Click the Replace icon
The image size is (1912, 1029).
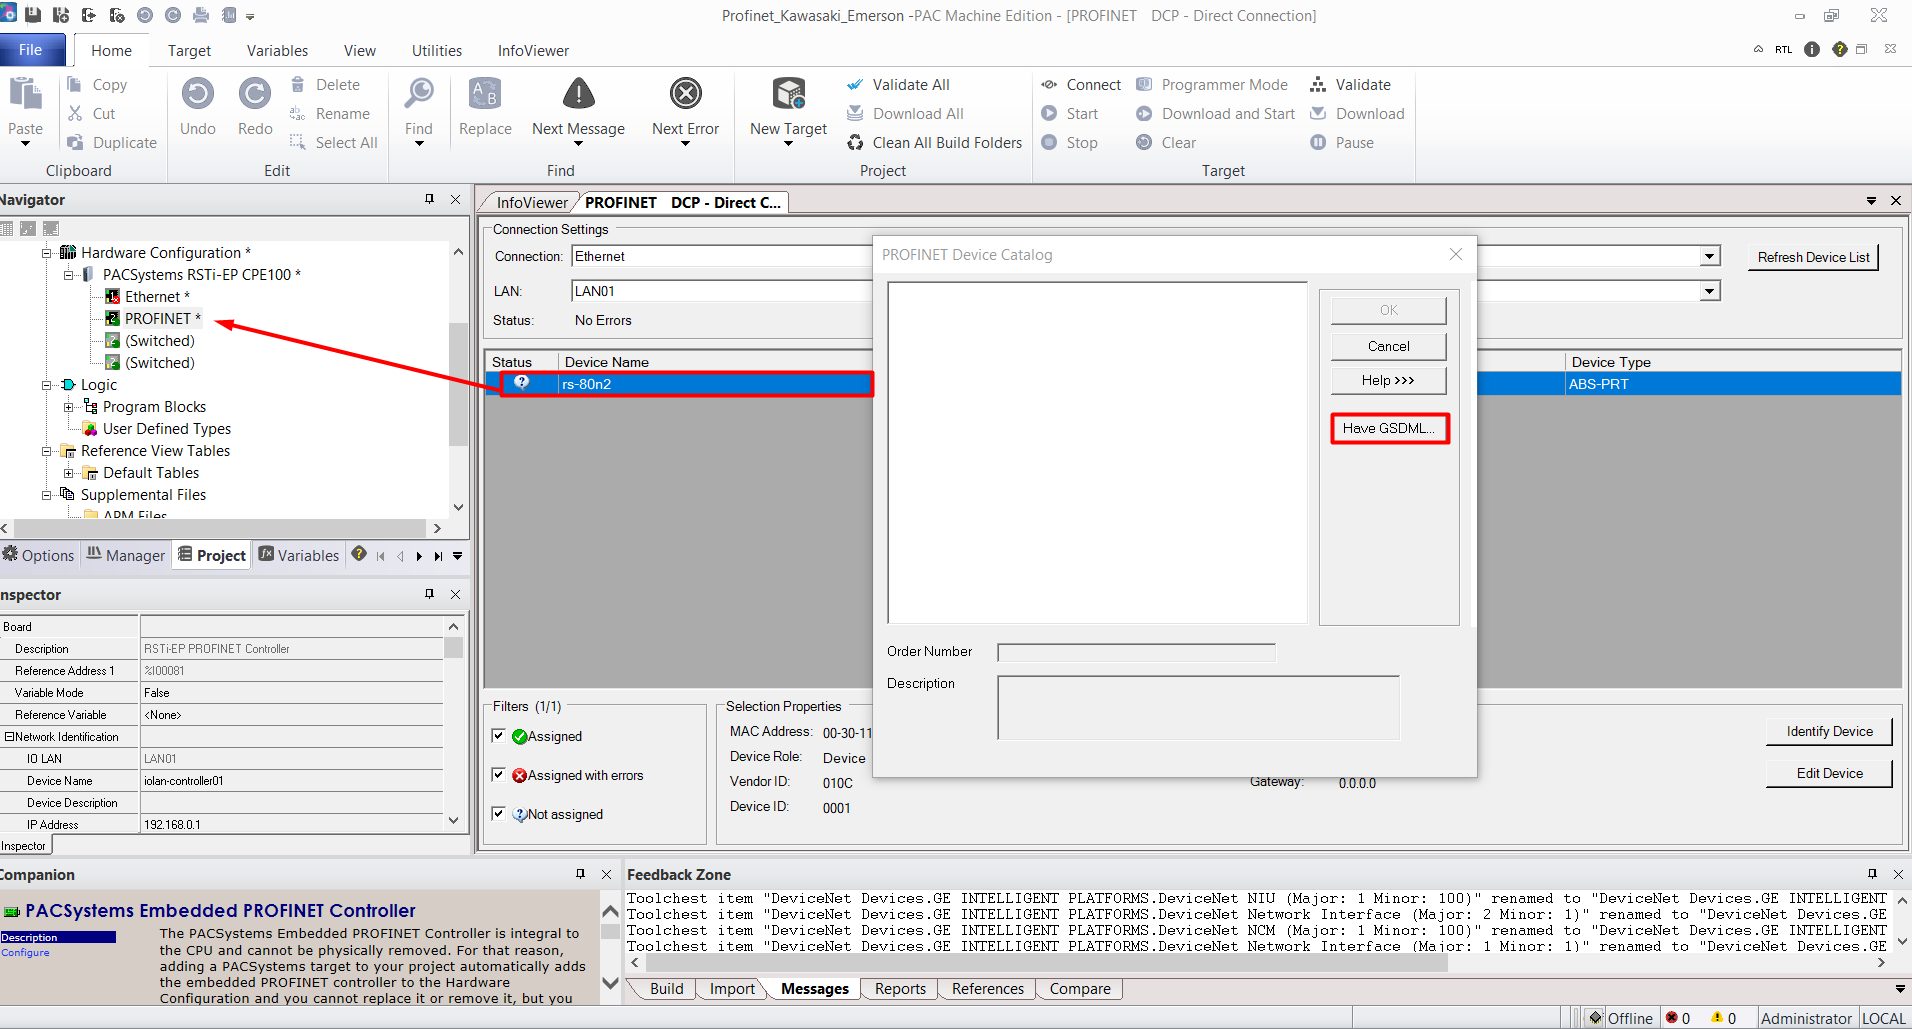pyautogui.click(x=485, y=94)
